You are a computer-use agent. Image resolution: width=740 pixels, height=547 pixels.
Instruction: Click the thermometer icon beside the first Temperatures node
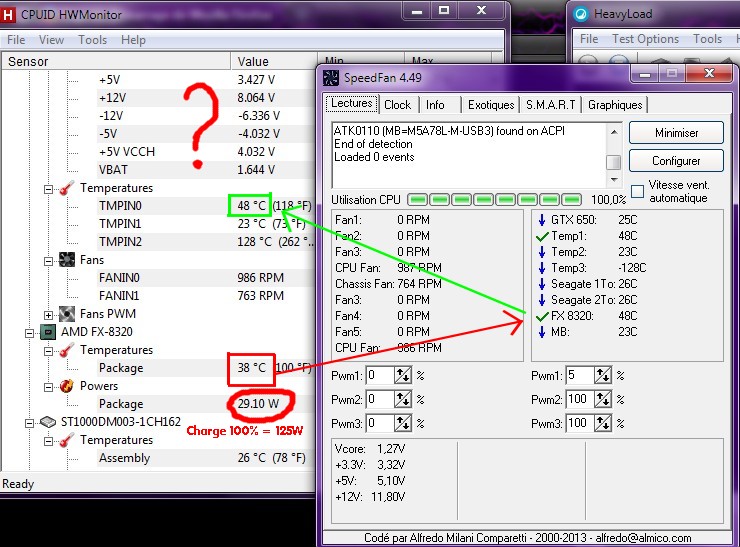[x=67, y=188]
